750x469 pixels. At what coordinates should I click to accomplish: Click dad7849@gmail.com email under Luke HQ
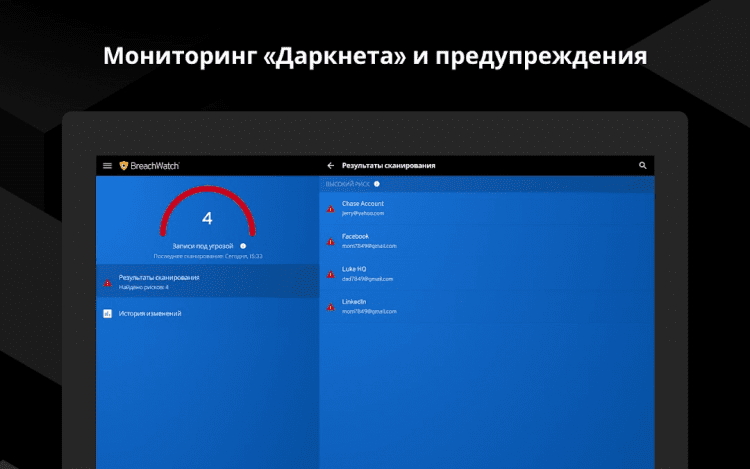click(367, 279)
